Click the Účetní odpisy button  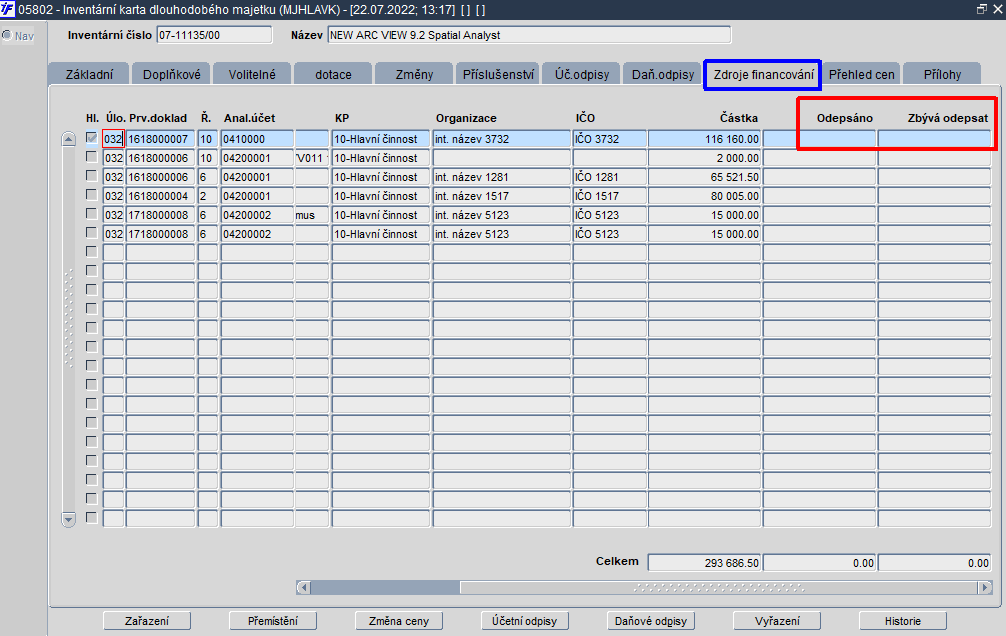point(524,621)
